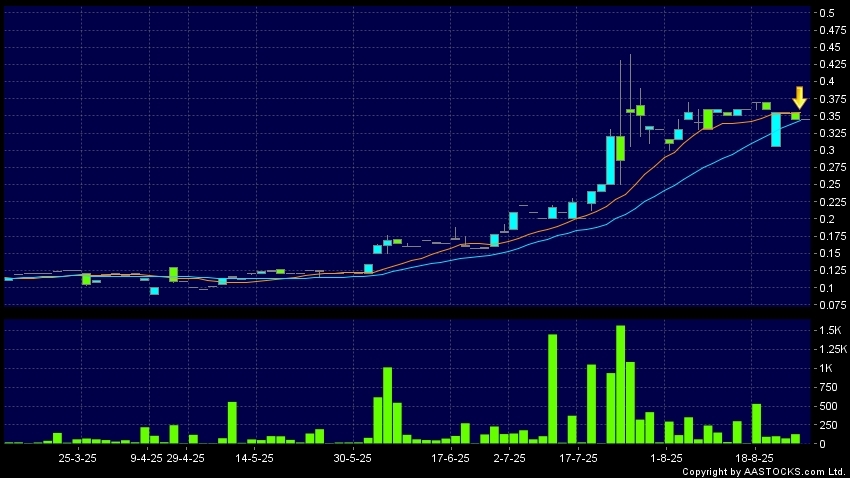Click the second-tallest volume bar, just left of 17-7-25
Viewport: 850px width, 478px height.
(x=552, y=389)
